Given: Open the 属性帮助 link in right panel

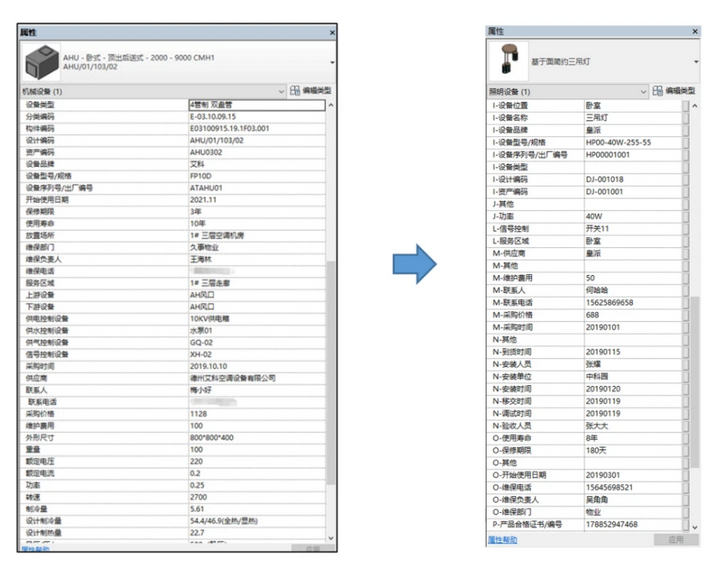Looking at the screenshot, I should [x=502, y=540].
